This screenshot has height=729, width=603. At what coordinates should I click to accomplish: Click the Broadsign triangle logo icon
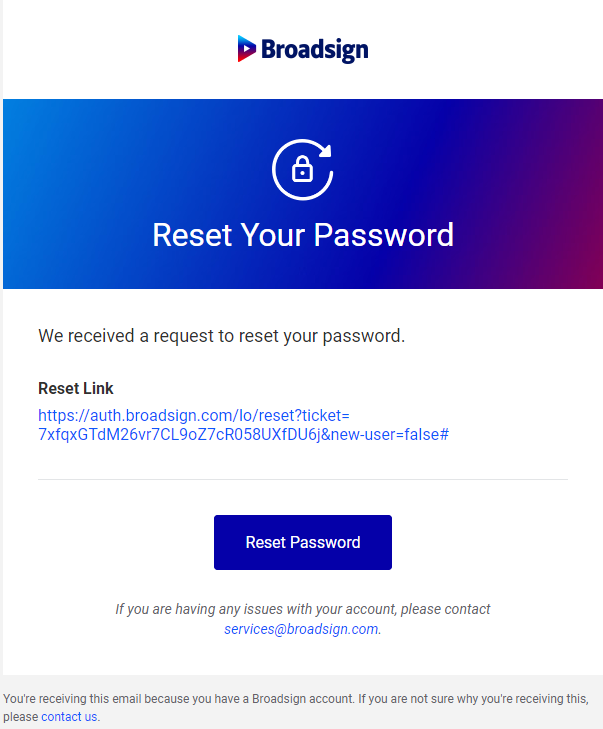[x=247, y=48]
